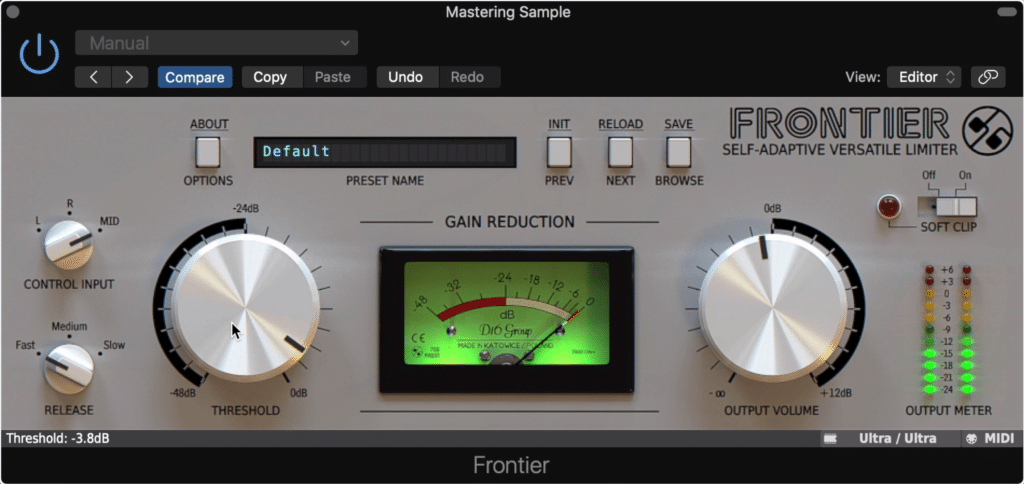Click the Compare button
Image resolution: width=1024 pixels, height=484 pixels.
(x=195, y=77)
